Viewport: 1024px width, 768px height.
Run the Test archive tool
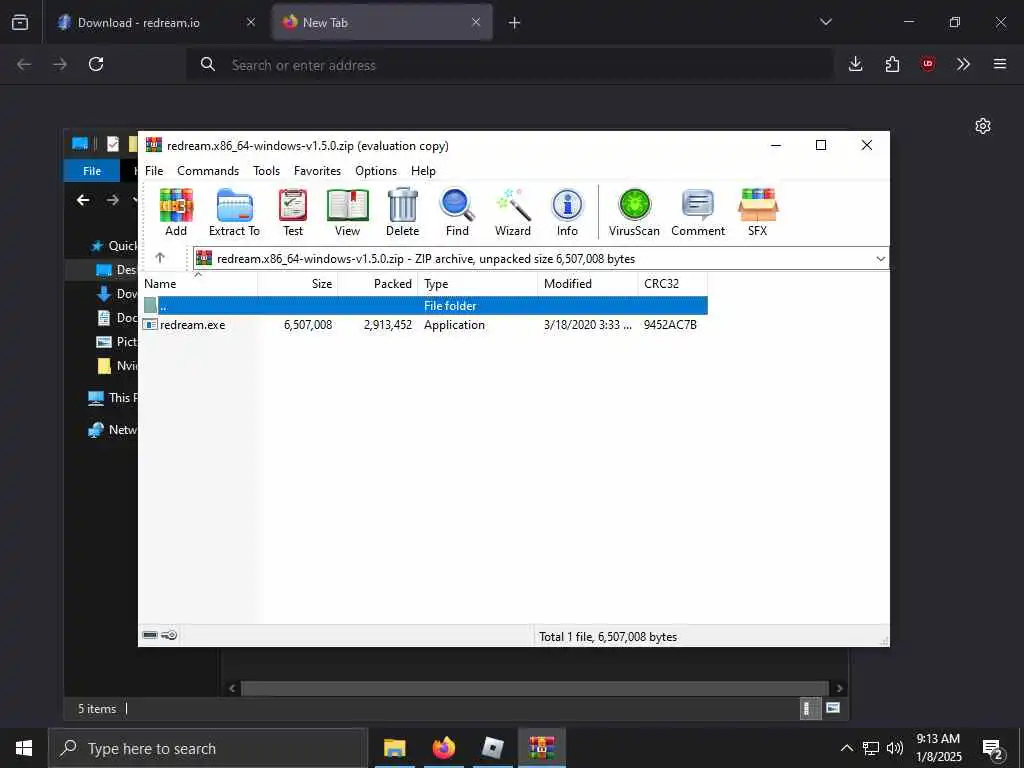tap(293, 212)
